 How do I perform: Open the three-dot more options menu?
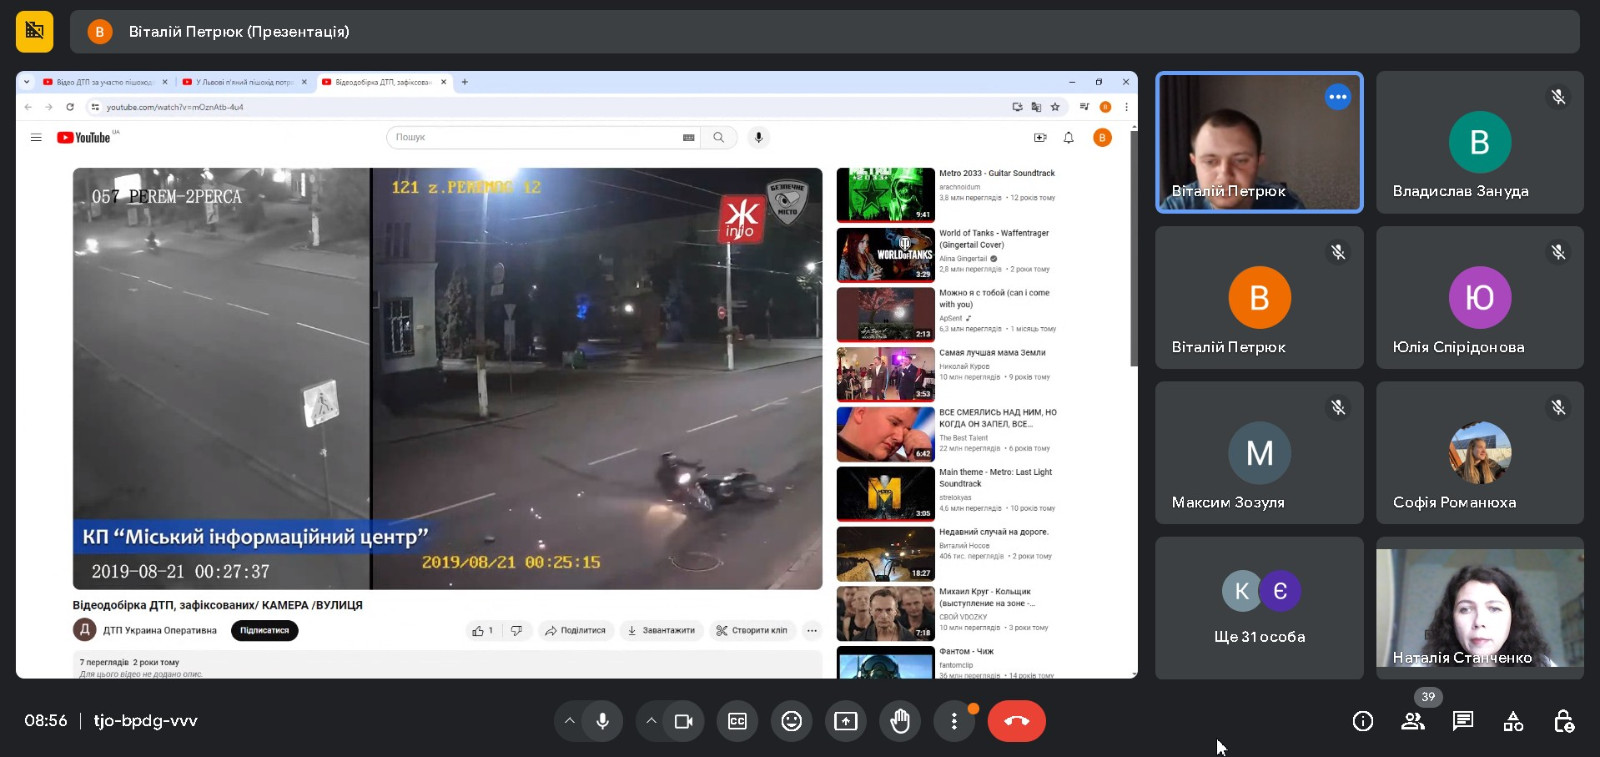954,721
